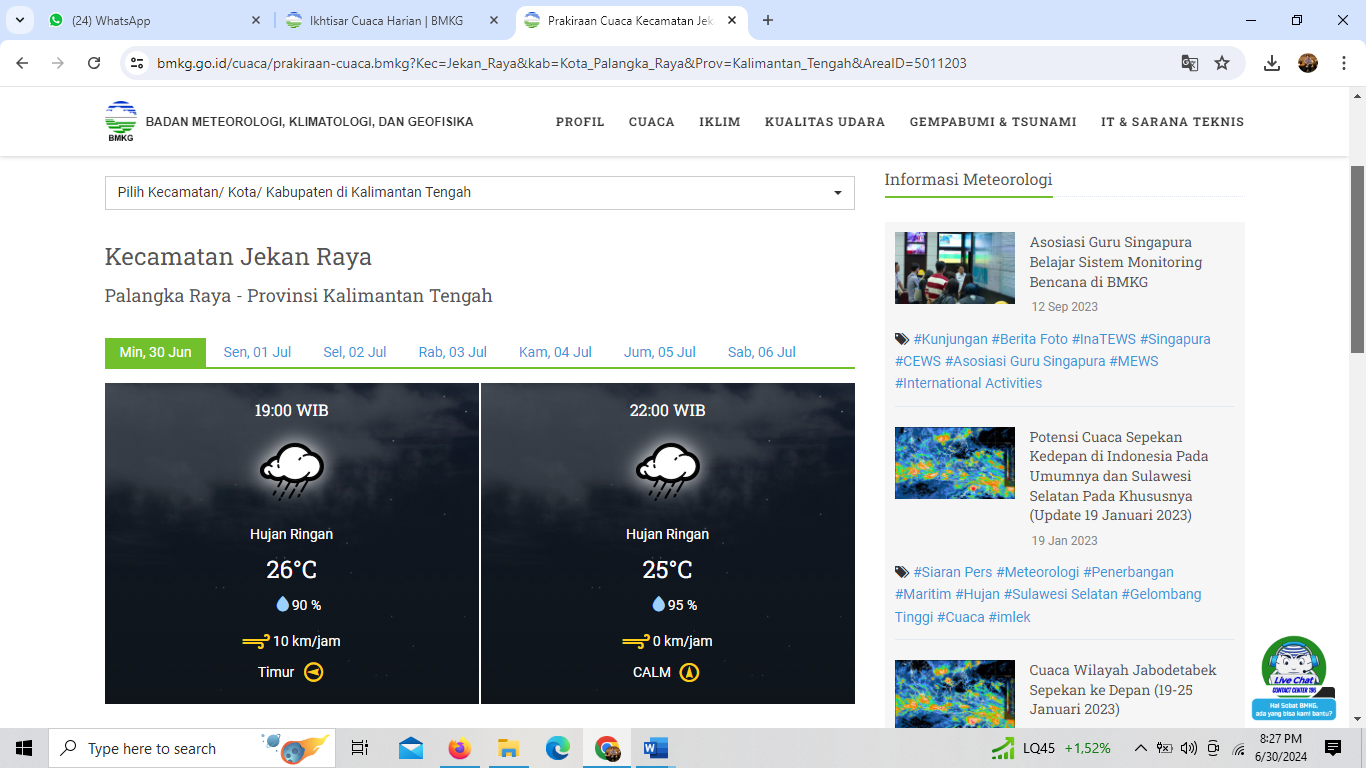Viewport: 1366px width, 768px height.
Task: Open the CUACA menu
Action: tap(652, 122)
